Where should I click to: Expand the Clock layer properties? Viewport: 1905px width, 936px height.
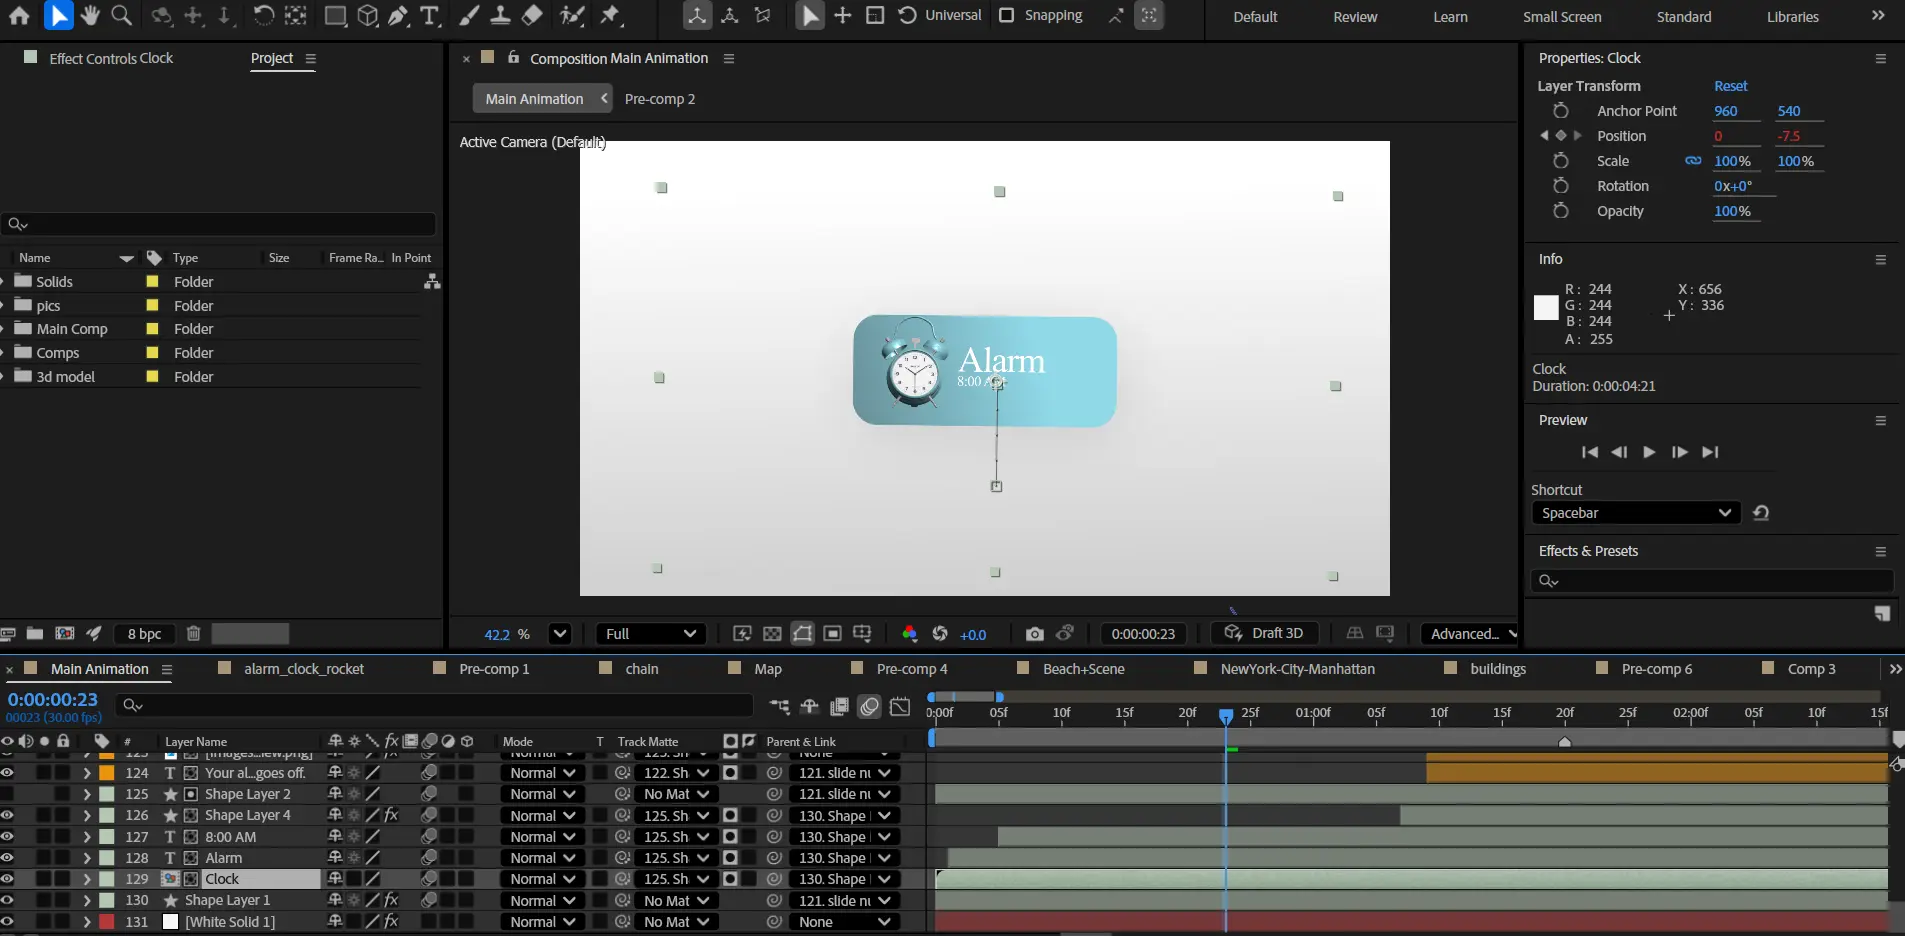[87, 879]
